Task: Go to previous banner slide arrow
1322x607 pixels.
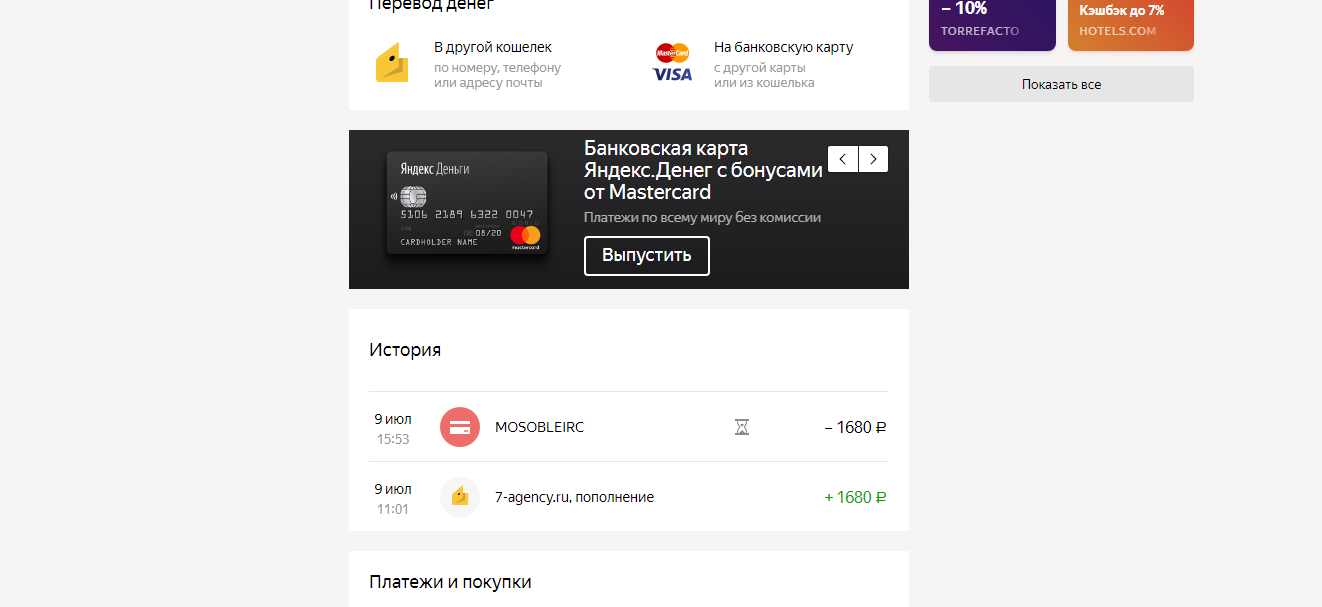Action: click(843, 159)
